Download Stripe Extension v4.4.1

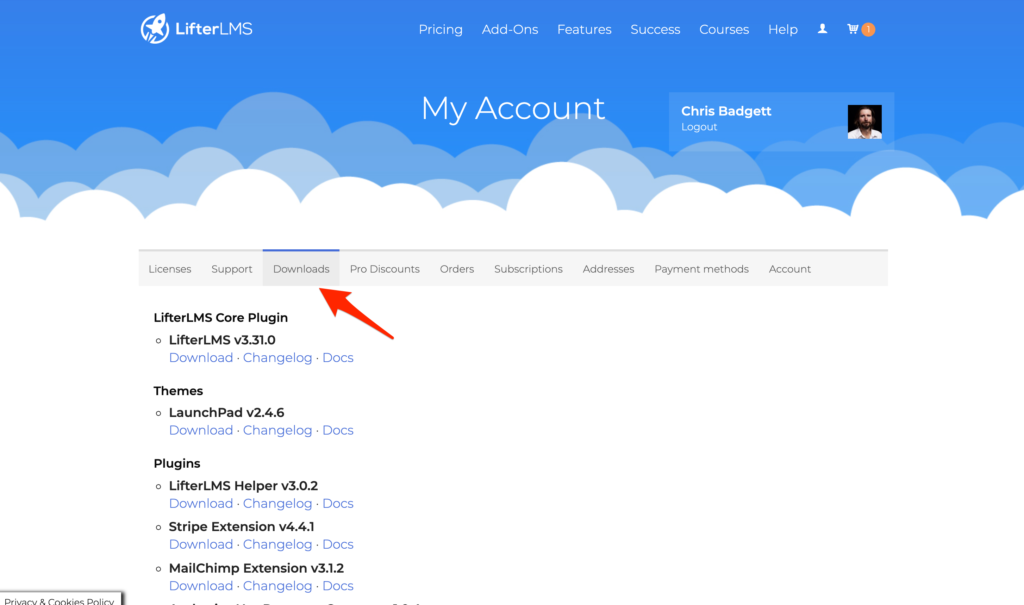tap(201, 544)
